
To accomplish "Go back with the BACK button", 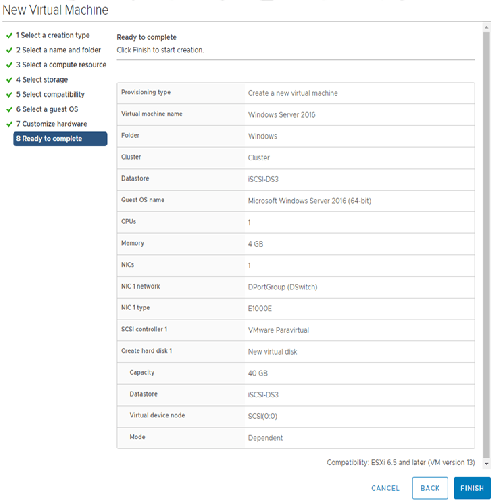I will [x=430, y=488].
